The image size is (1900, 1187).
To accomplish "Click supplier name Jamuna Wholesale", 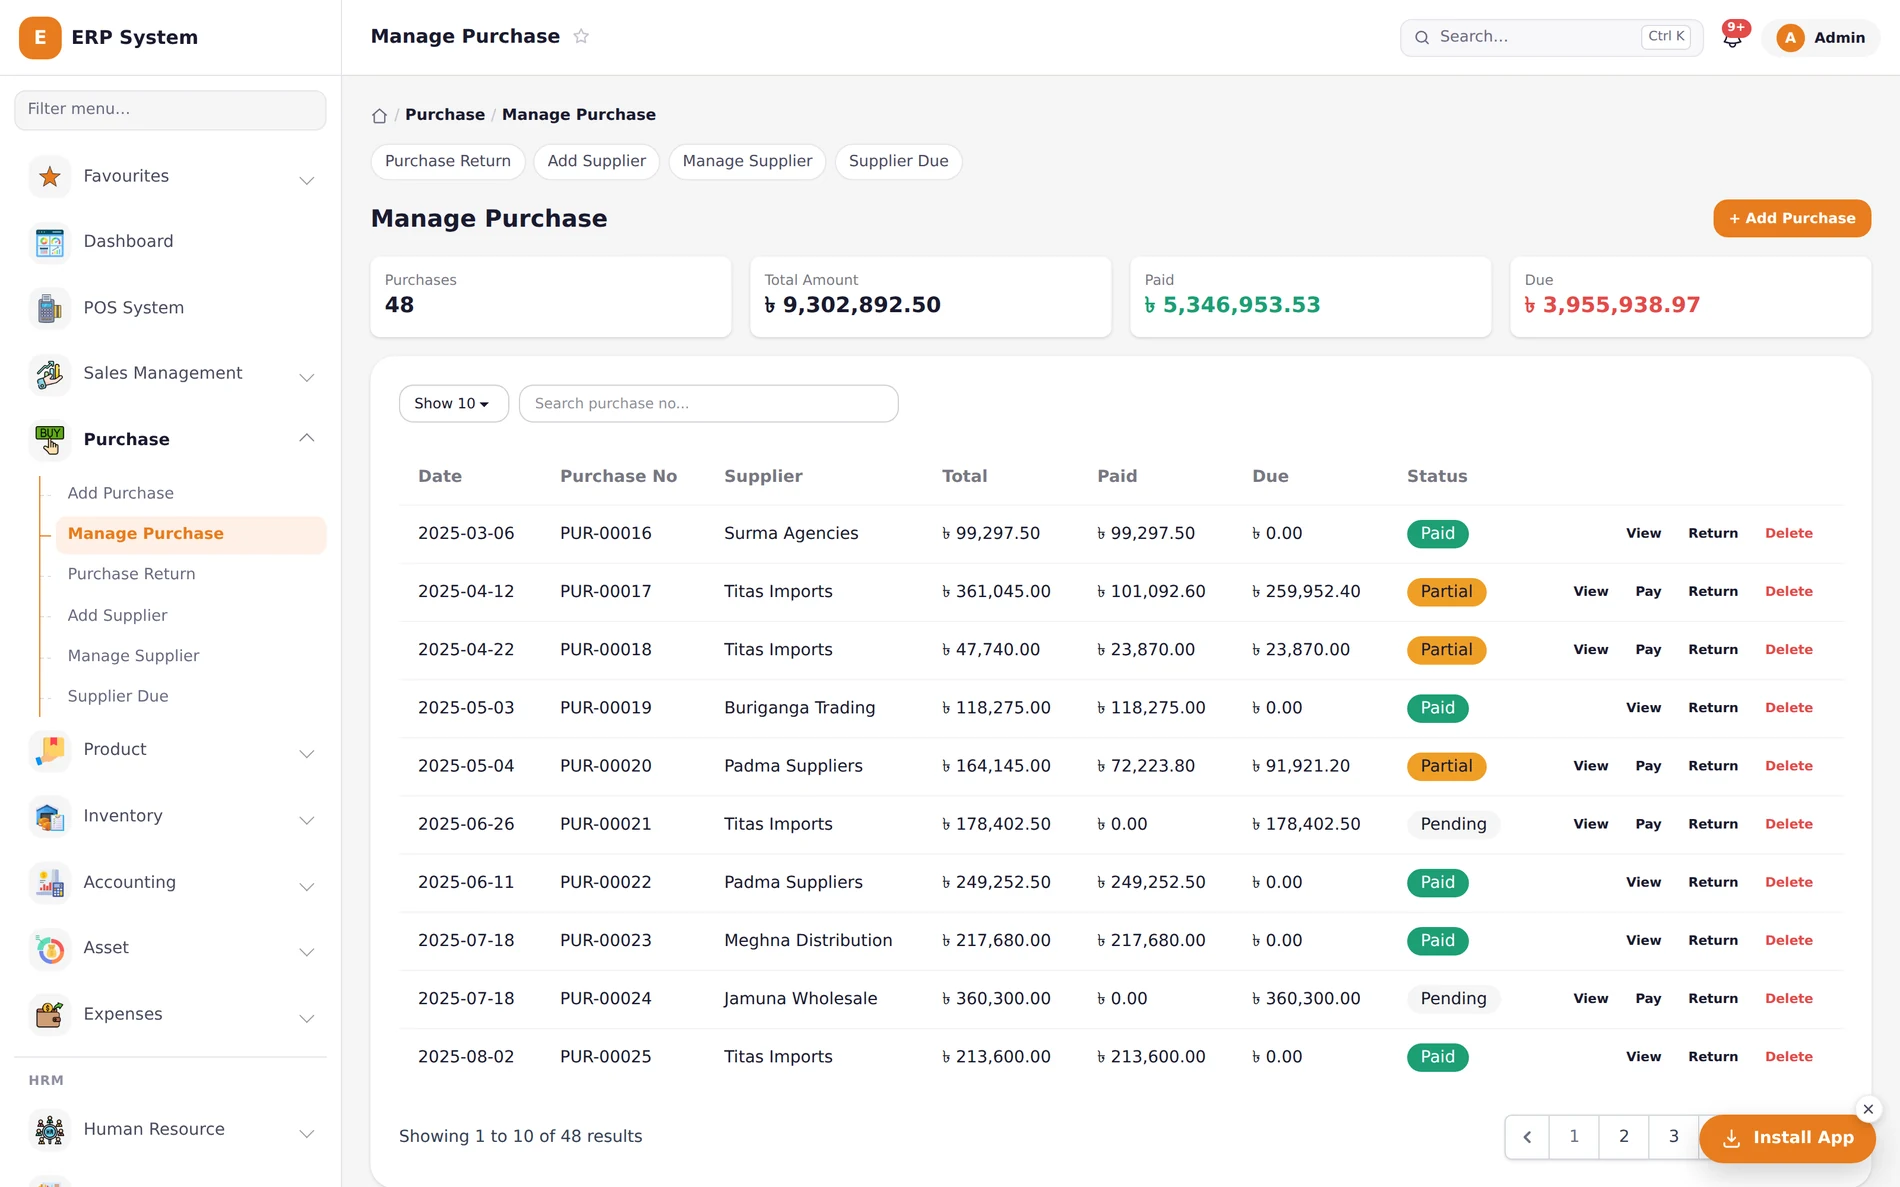I will click(x=800, y=999).
